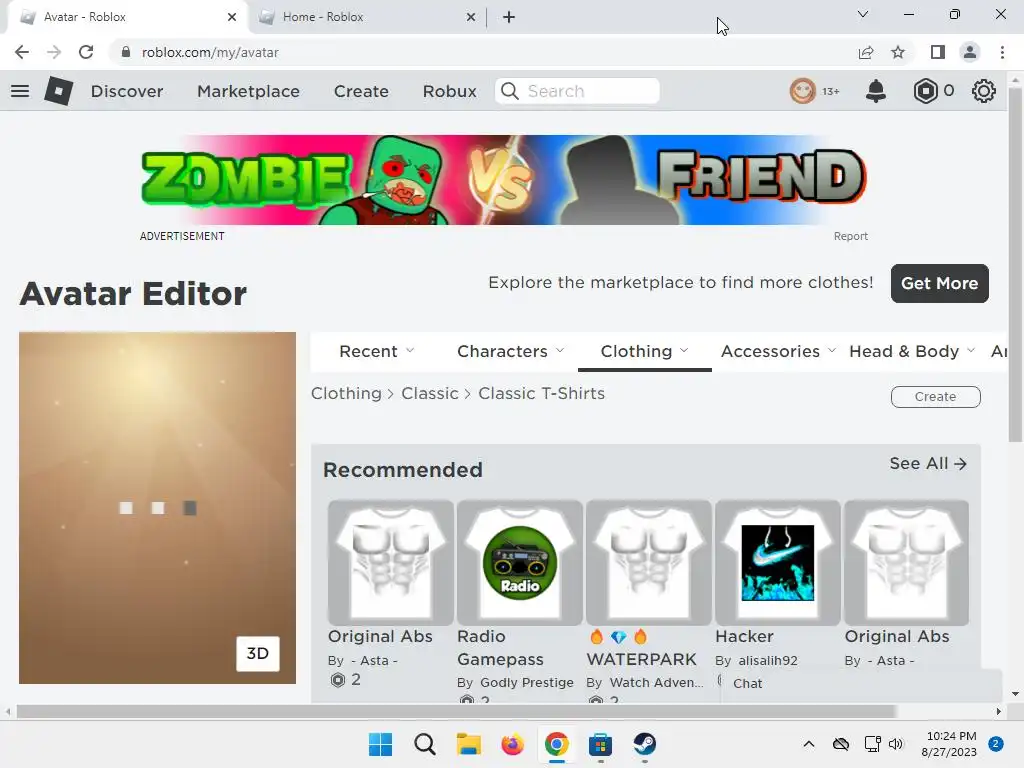Switch to Home - Roblox tab

pyautogui.click(x=369, y=17)
